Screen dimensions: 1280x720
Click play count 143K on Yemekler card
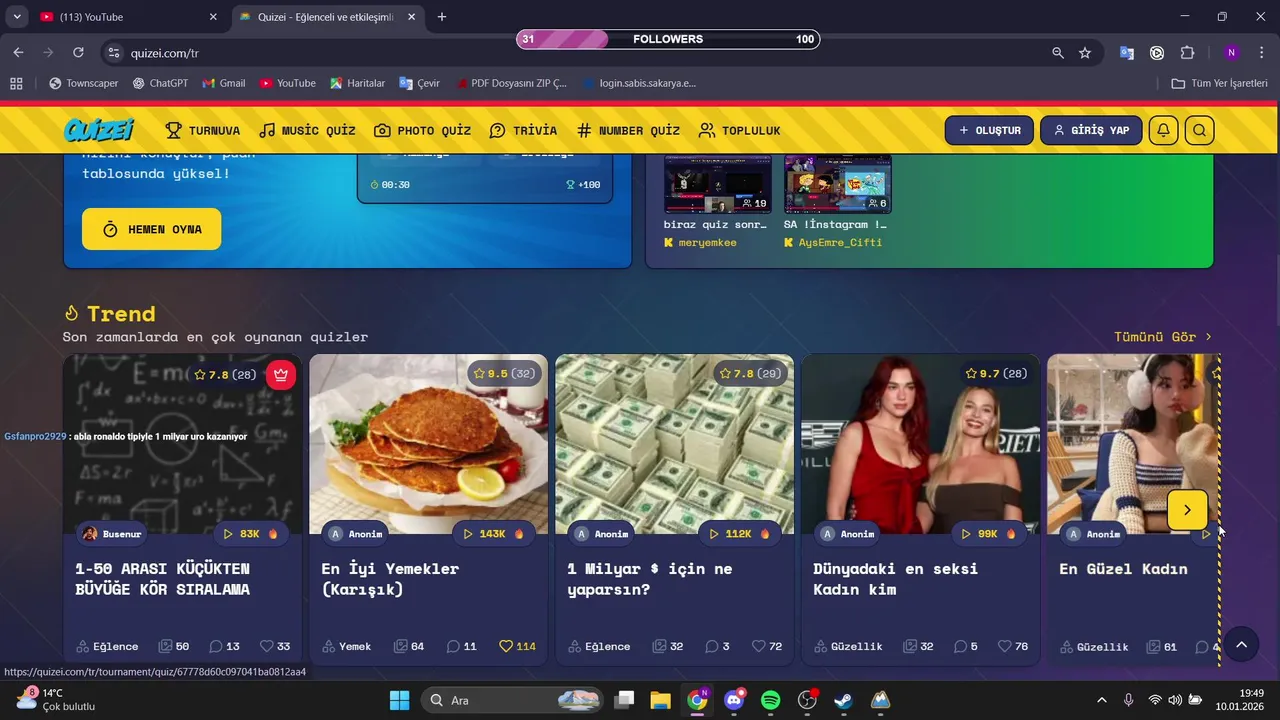point(493,534)
